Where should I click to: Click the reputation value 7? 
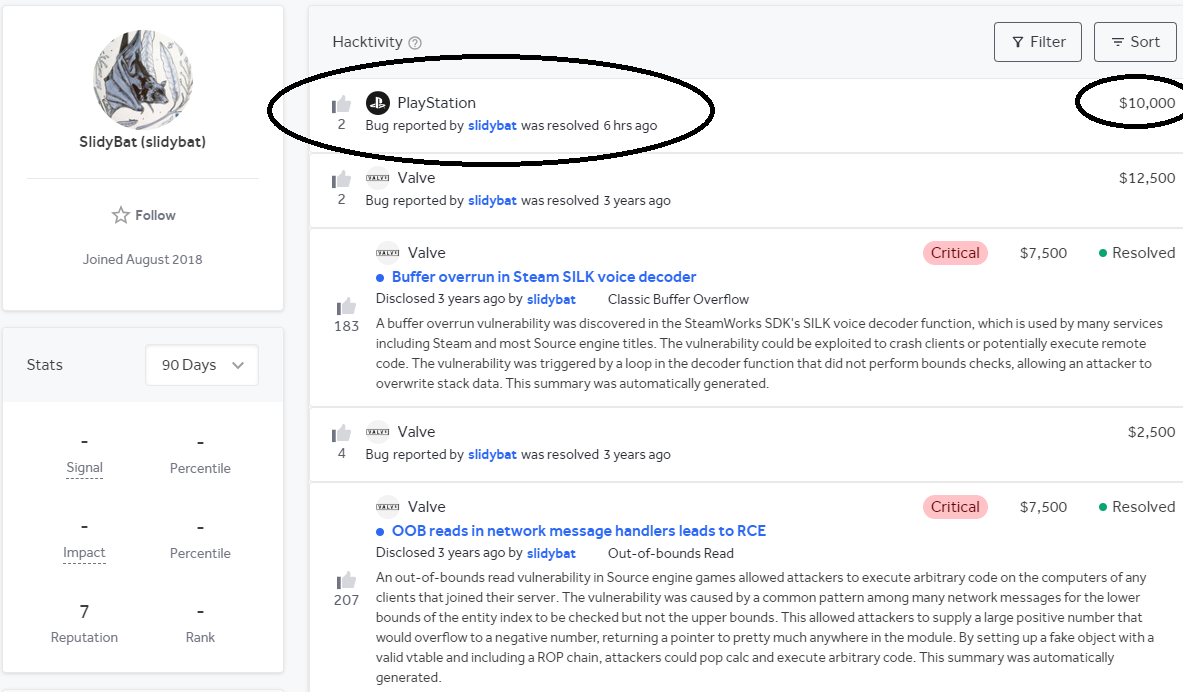84,611
